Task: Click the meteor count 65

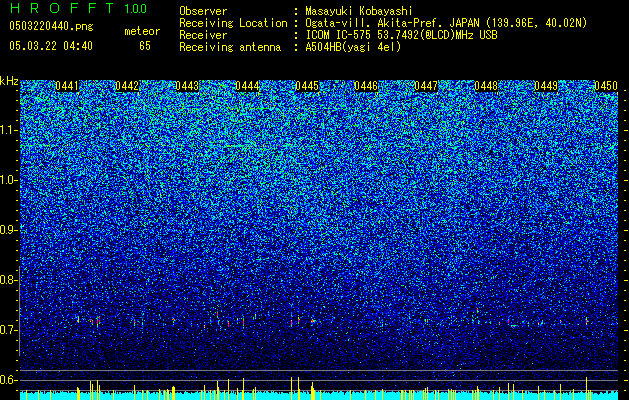Action: tap(145, 46)
